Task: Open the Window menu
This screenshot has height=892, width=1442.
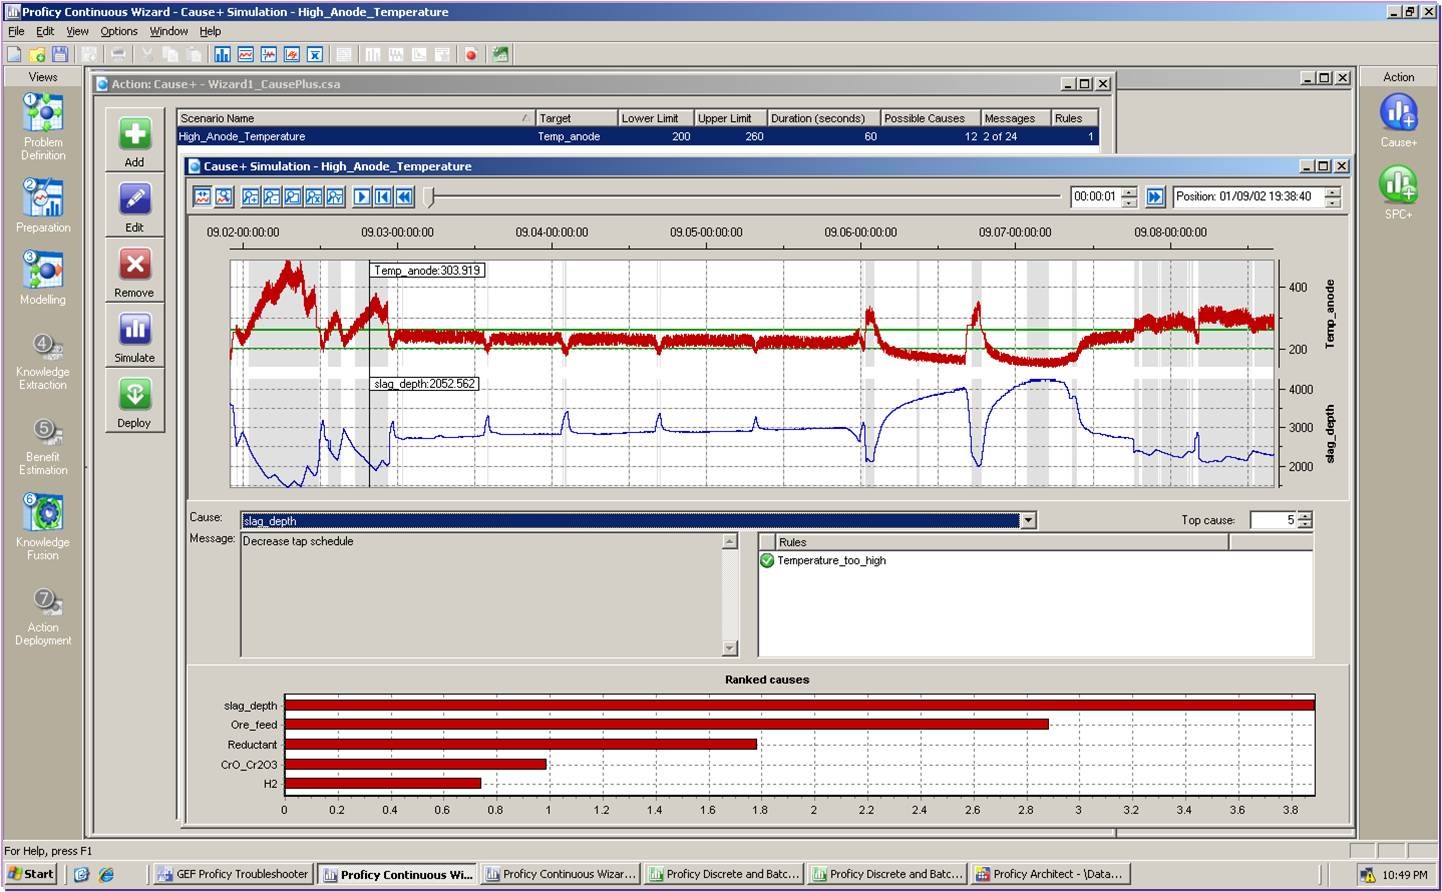Action: (169, 31)
